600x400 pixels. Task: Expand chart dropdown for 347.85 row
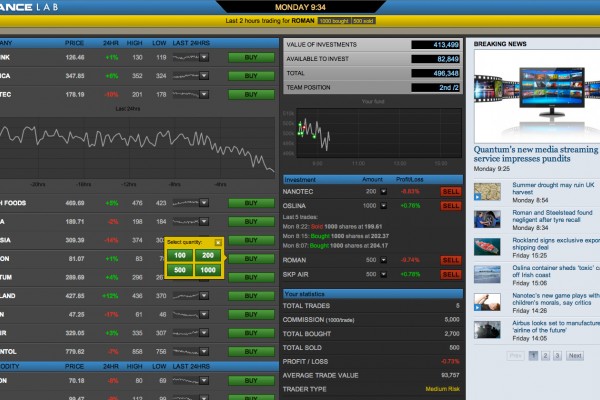(204, 76)
